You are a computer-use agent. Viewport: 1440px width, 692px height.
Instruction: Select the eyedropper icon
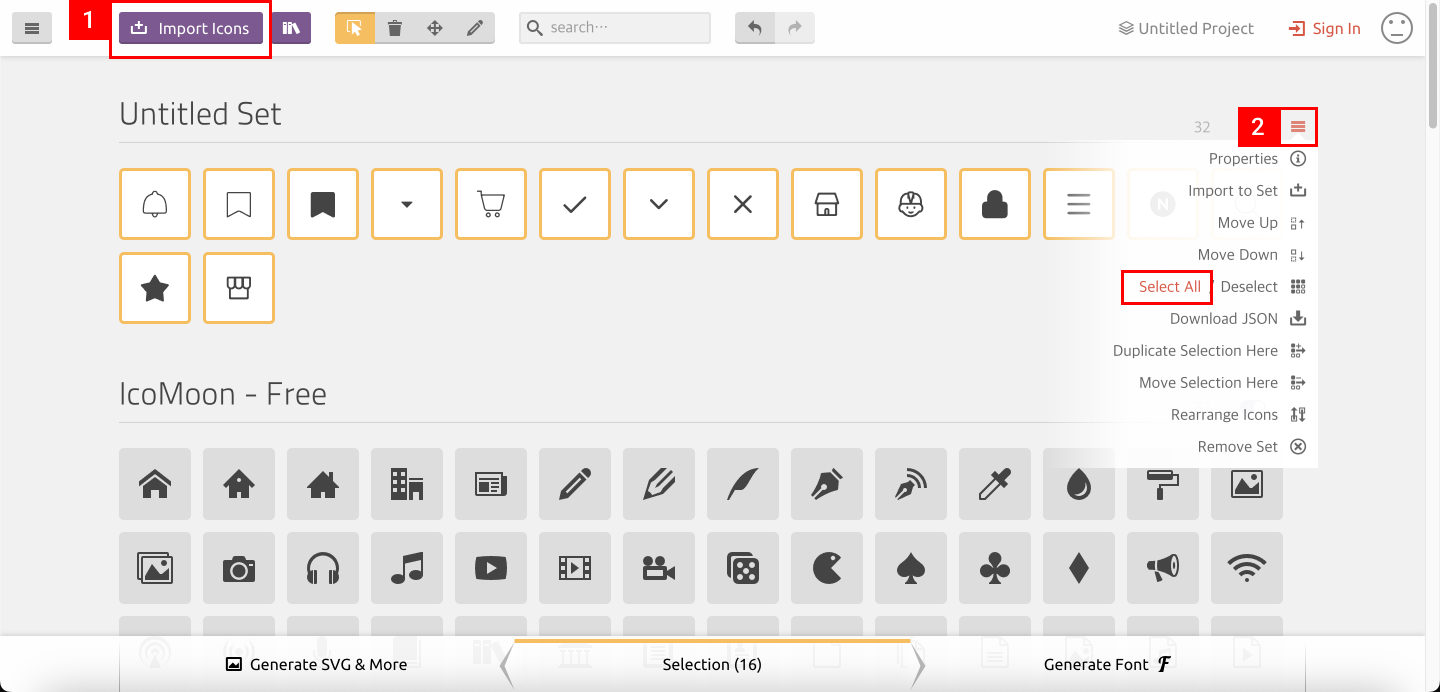pos(995,484)
